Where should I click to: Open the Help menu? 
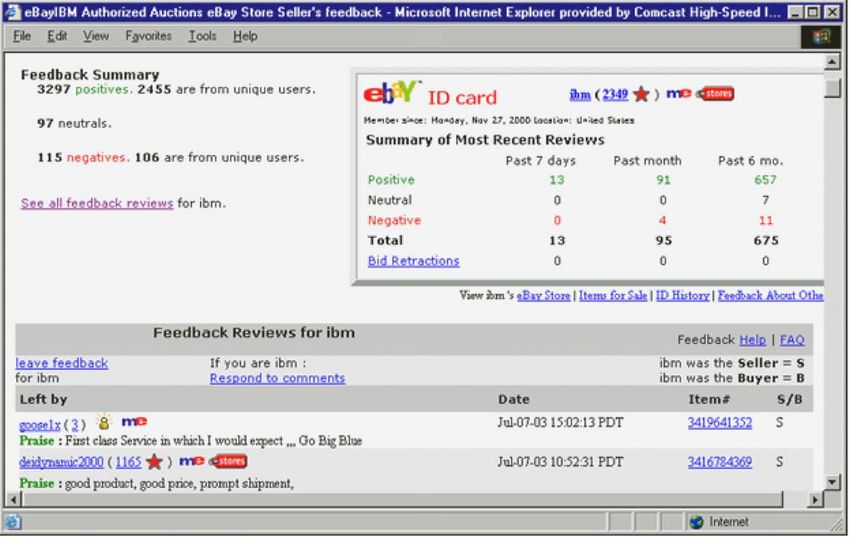[245, 36]
